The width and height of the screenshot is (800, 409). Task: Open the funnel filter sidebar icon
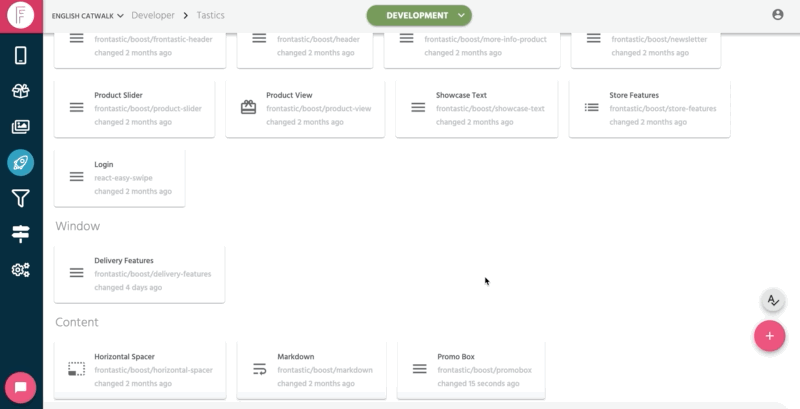pos(21,198)
